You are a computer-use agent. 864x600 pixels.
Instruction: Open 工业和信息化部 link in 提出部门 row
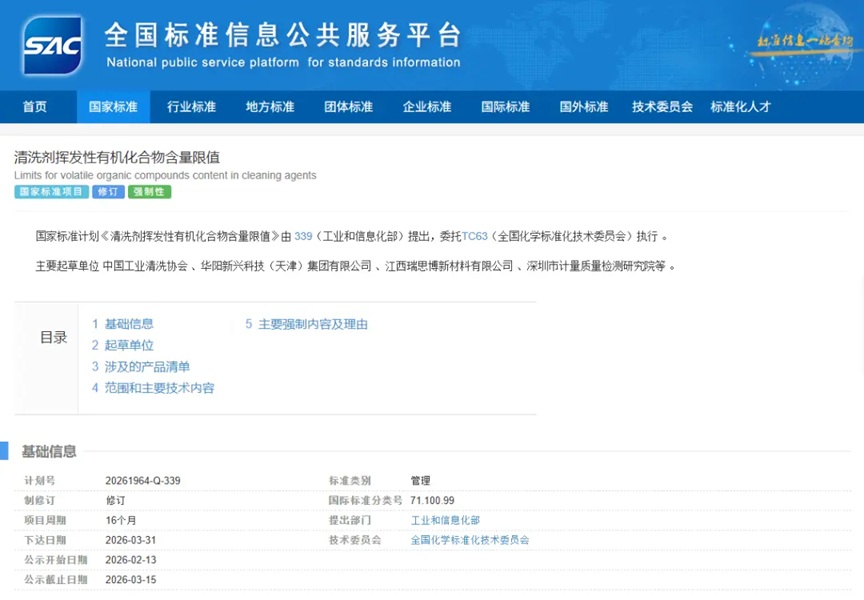445,520
